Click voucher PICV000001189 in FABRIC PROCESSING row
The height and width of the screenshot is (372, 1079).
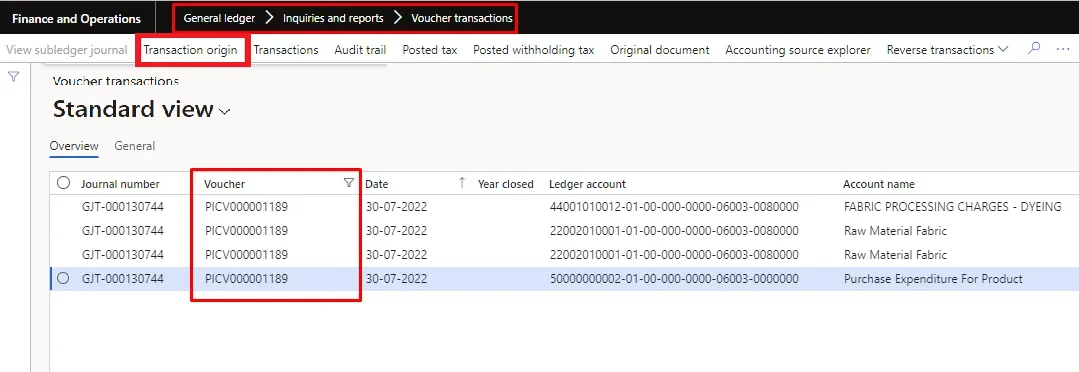pyautogui.click(x=246, y=206)
